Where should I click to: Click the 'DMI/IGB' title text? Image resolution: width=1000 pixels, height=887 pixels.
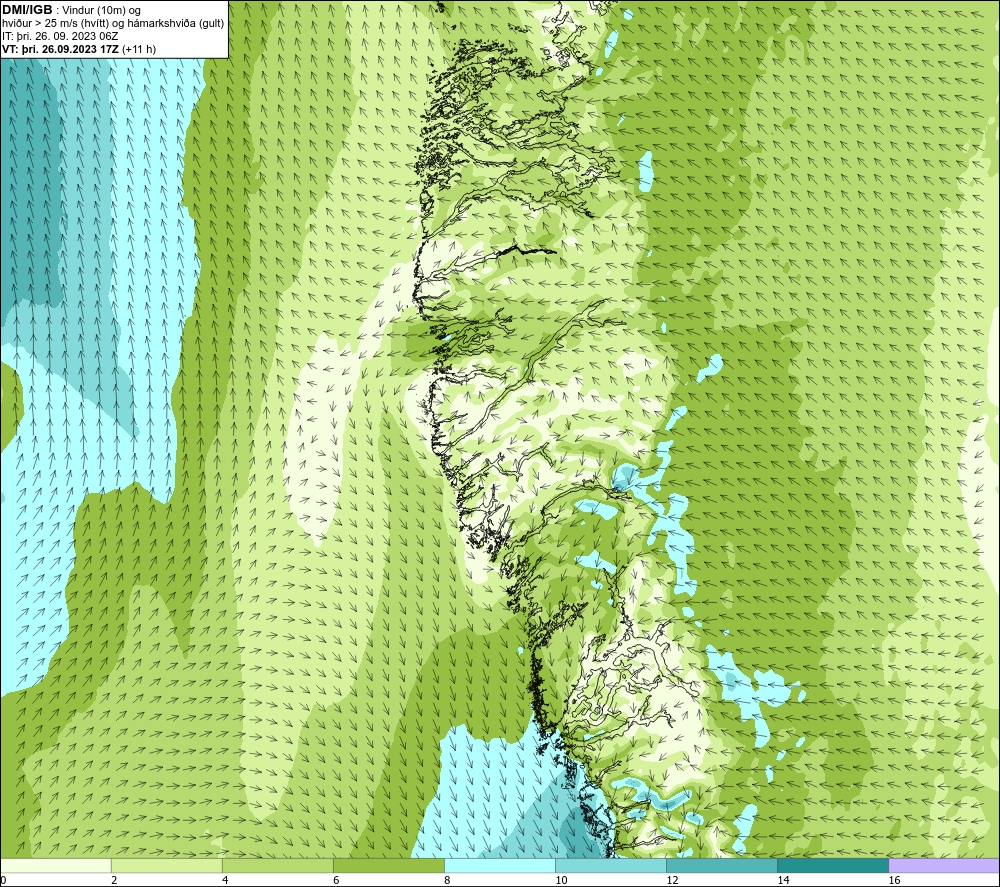(x=27, y=10)
